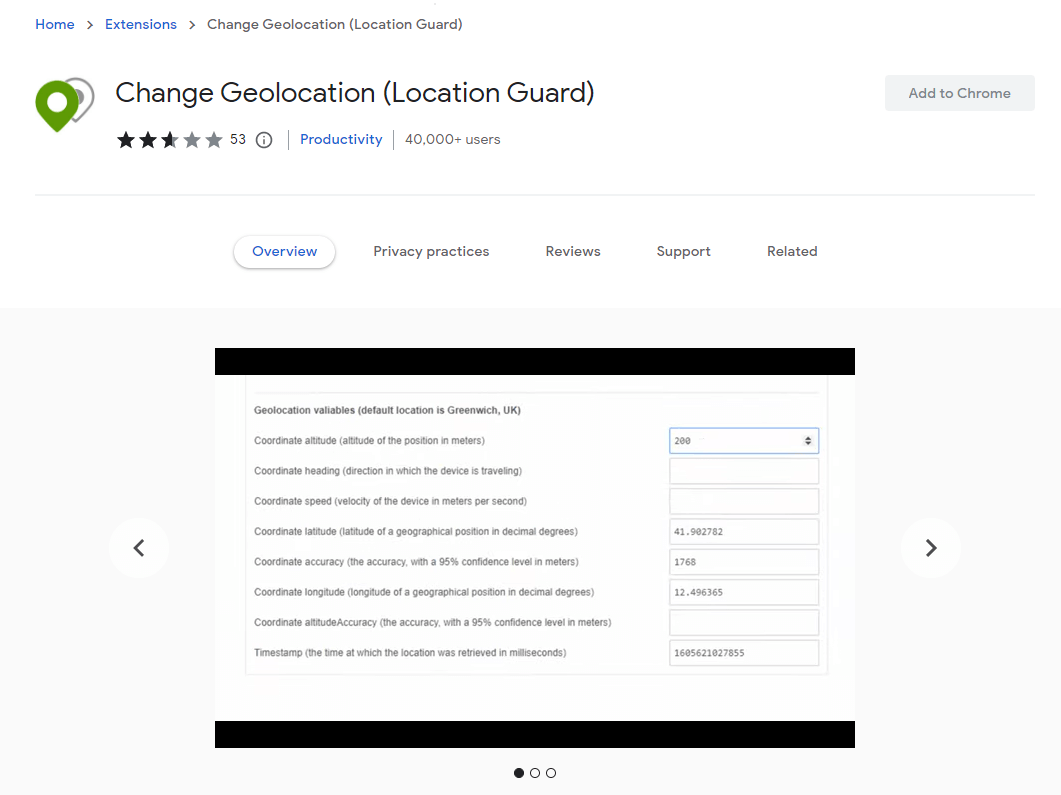
Task: Click the "Coordinate latitude" label text
Action: click(416, 532)
